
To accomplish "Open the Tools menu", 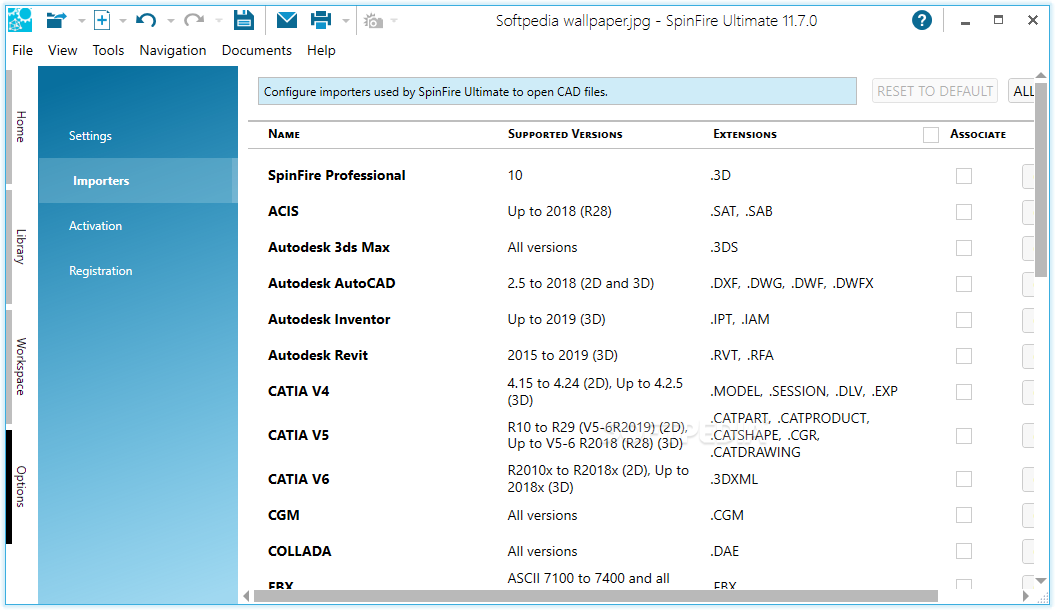I will [x=108, y=50].
